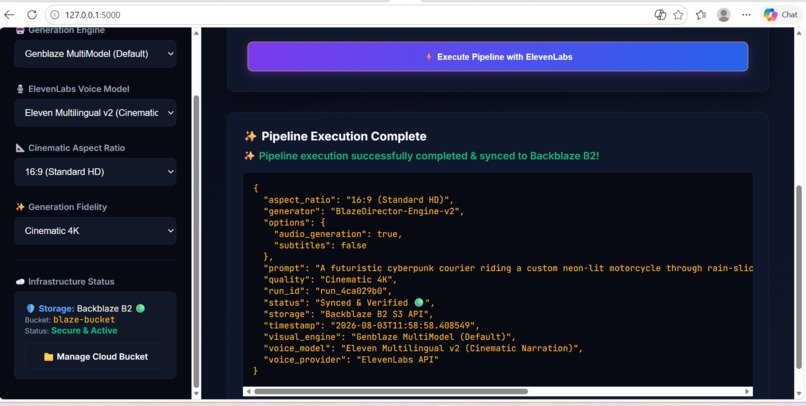Click the sidebar scrollbar up arrow

[195, 33]
